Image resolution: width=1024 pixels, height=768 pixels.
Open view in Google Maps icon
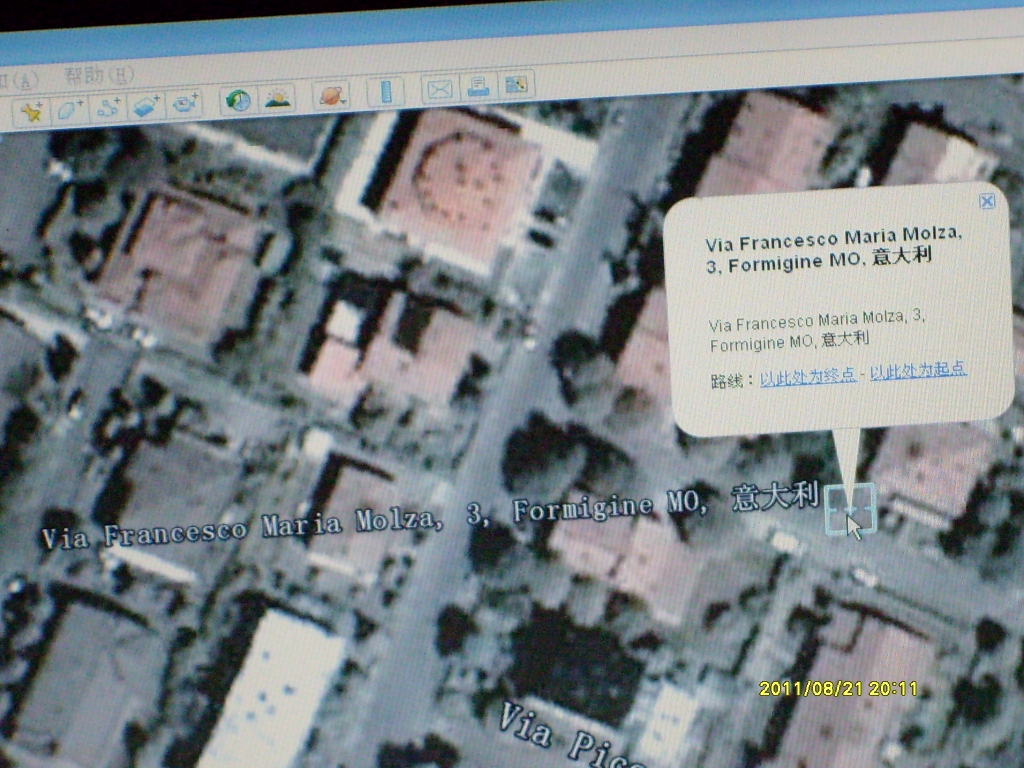click(x=516, y=85)
